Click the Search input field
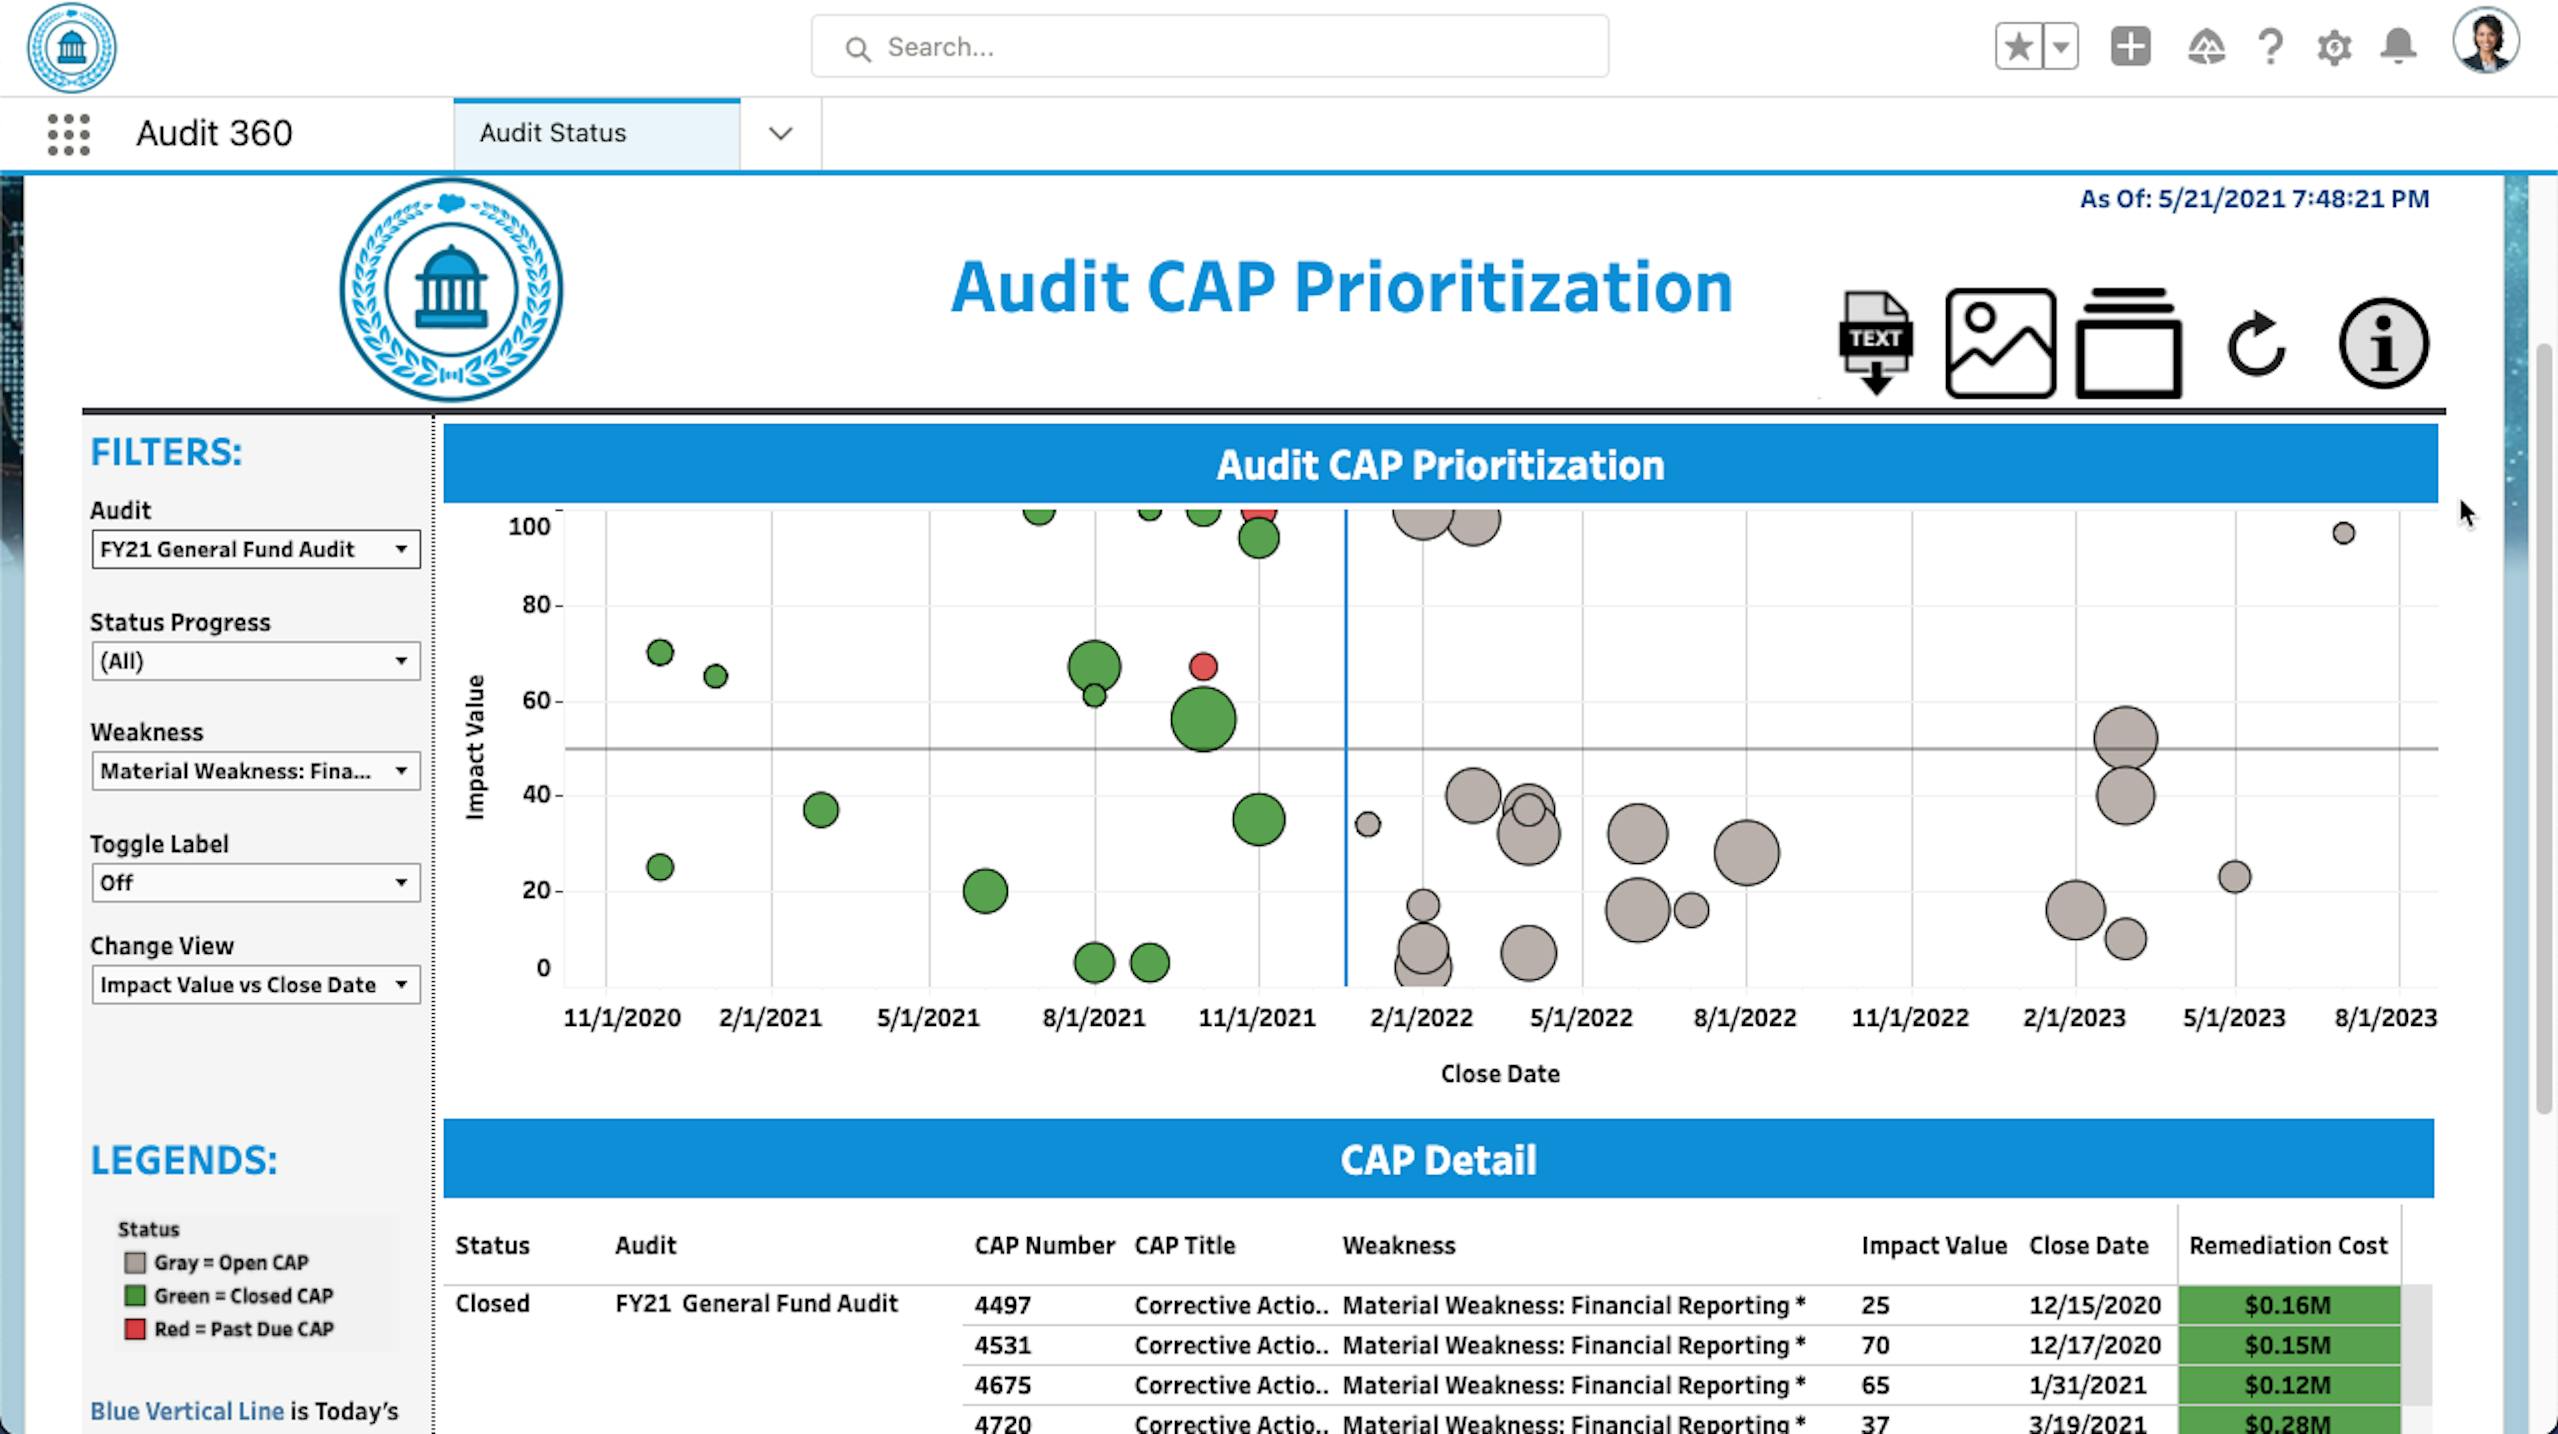This screenshot has height=1434, width=2558. coord(1210,47)
